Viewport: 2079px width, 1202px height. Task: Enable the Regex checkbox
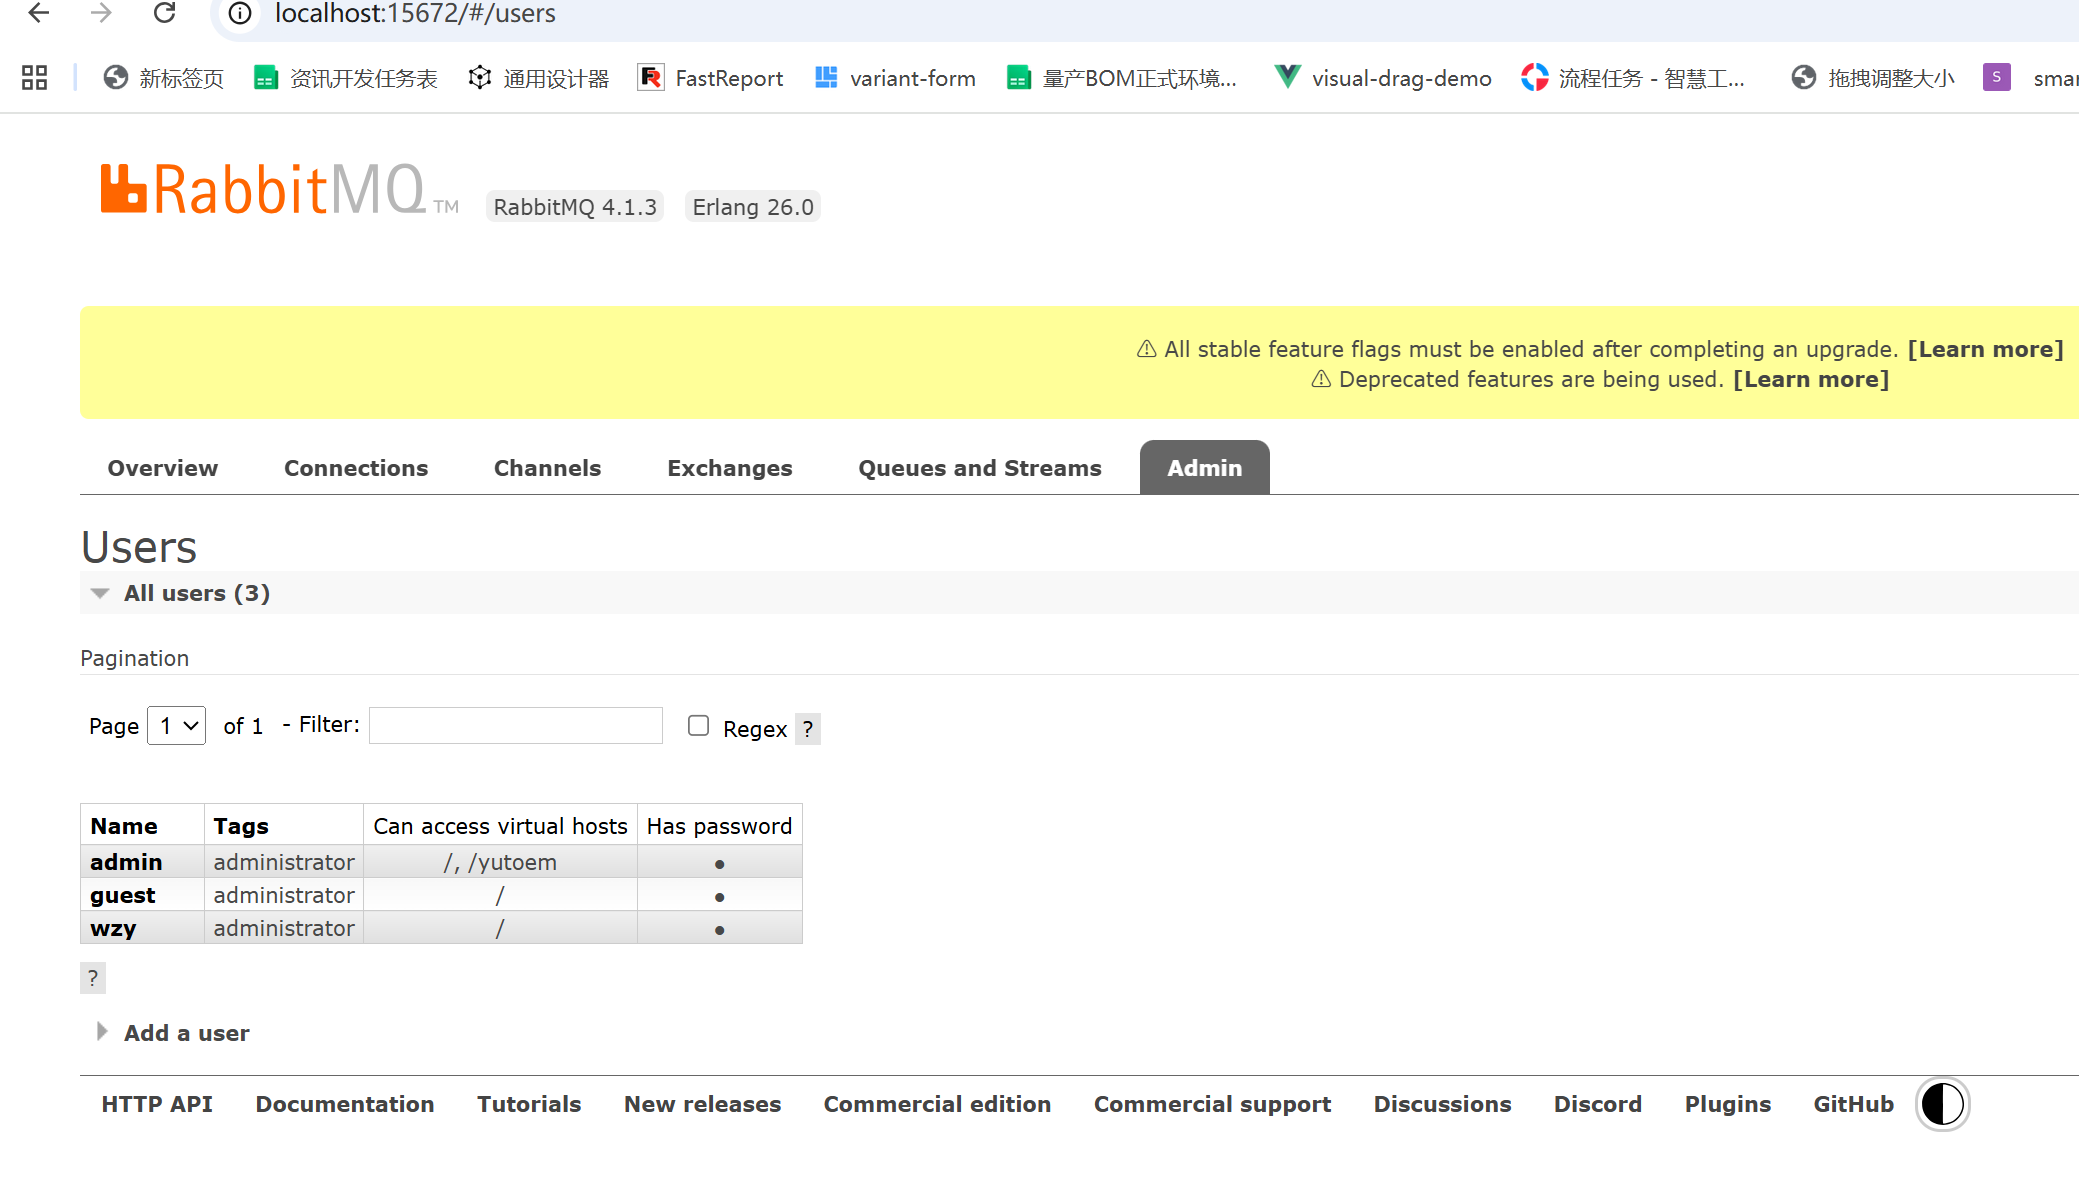tap(698, 726)
